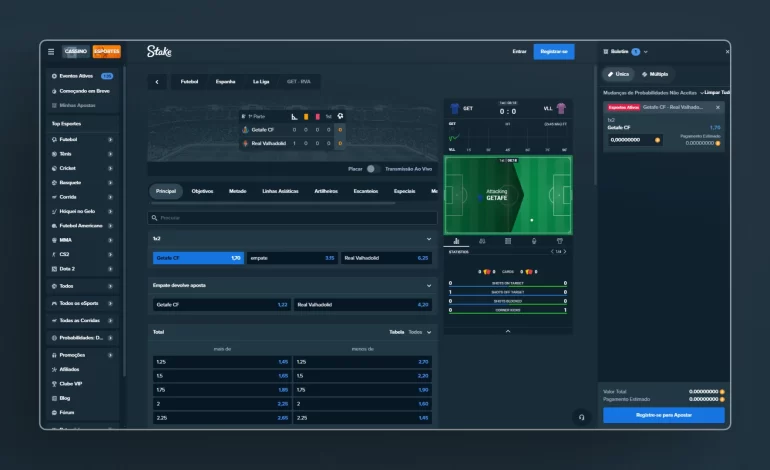The image size is (770, 470).
Task: Click the Eventos Ativos sidebar icon
Action: [x=54, y=76]
